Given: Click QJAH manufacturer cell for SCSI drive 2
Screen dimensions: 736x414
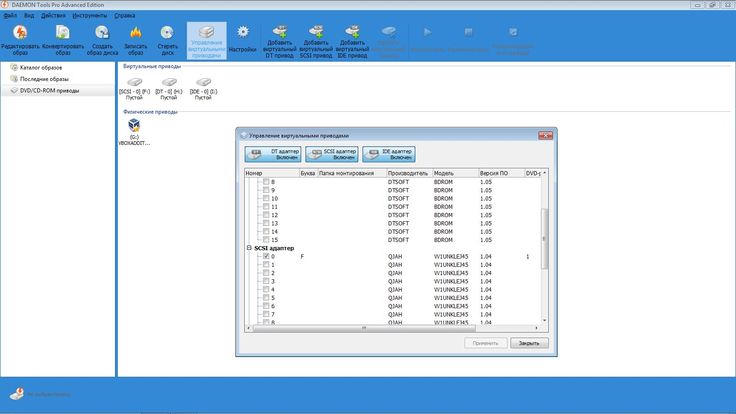Looking at the screenshot, I should point(395,273).
